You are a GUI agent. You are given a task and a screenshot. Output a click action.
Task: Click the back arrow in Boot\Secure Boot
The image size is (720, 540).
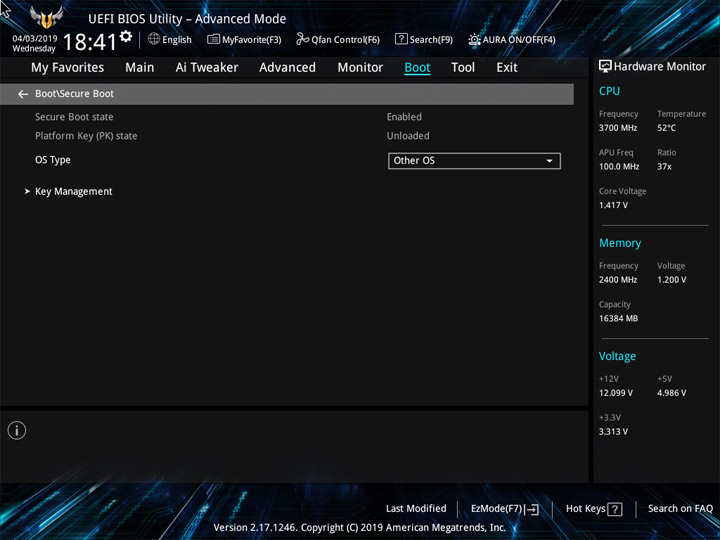click(x=23, y=94)
